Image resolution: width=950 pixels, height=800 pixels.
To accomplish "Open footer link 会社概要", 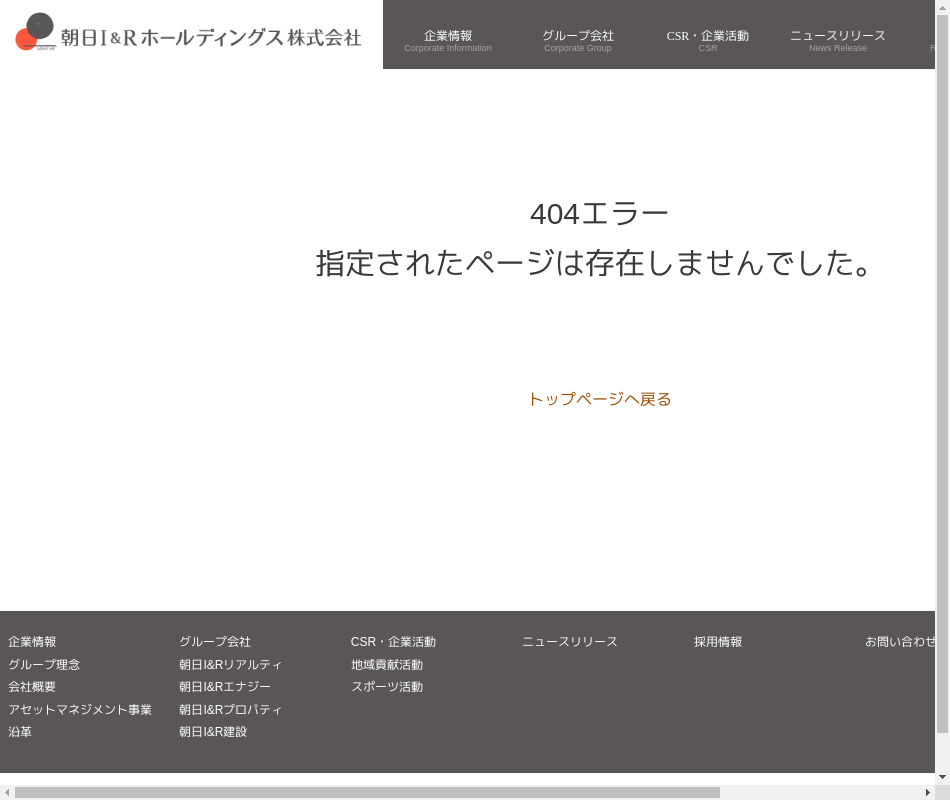I will tap(32, 687).
